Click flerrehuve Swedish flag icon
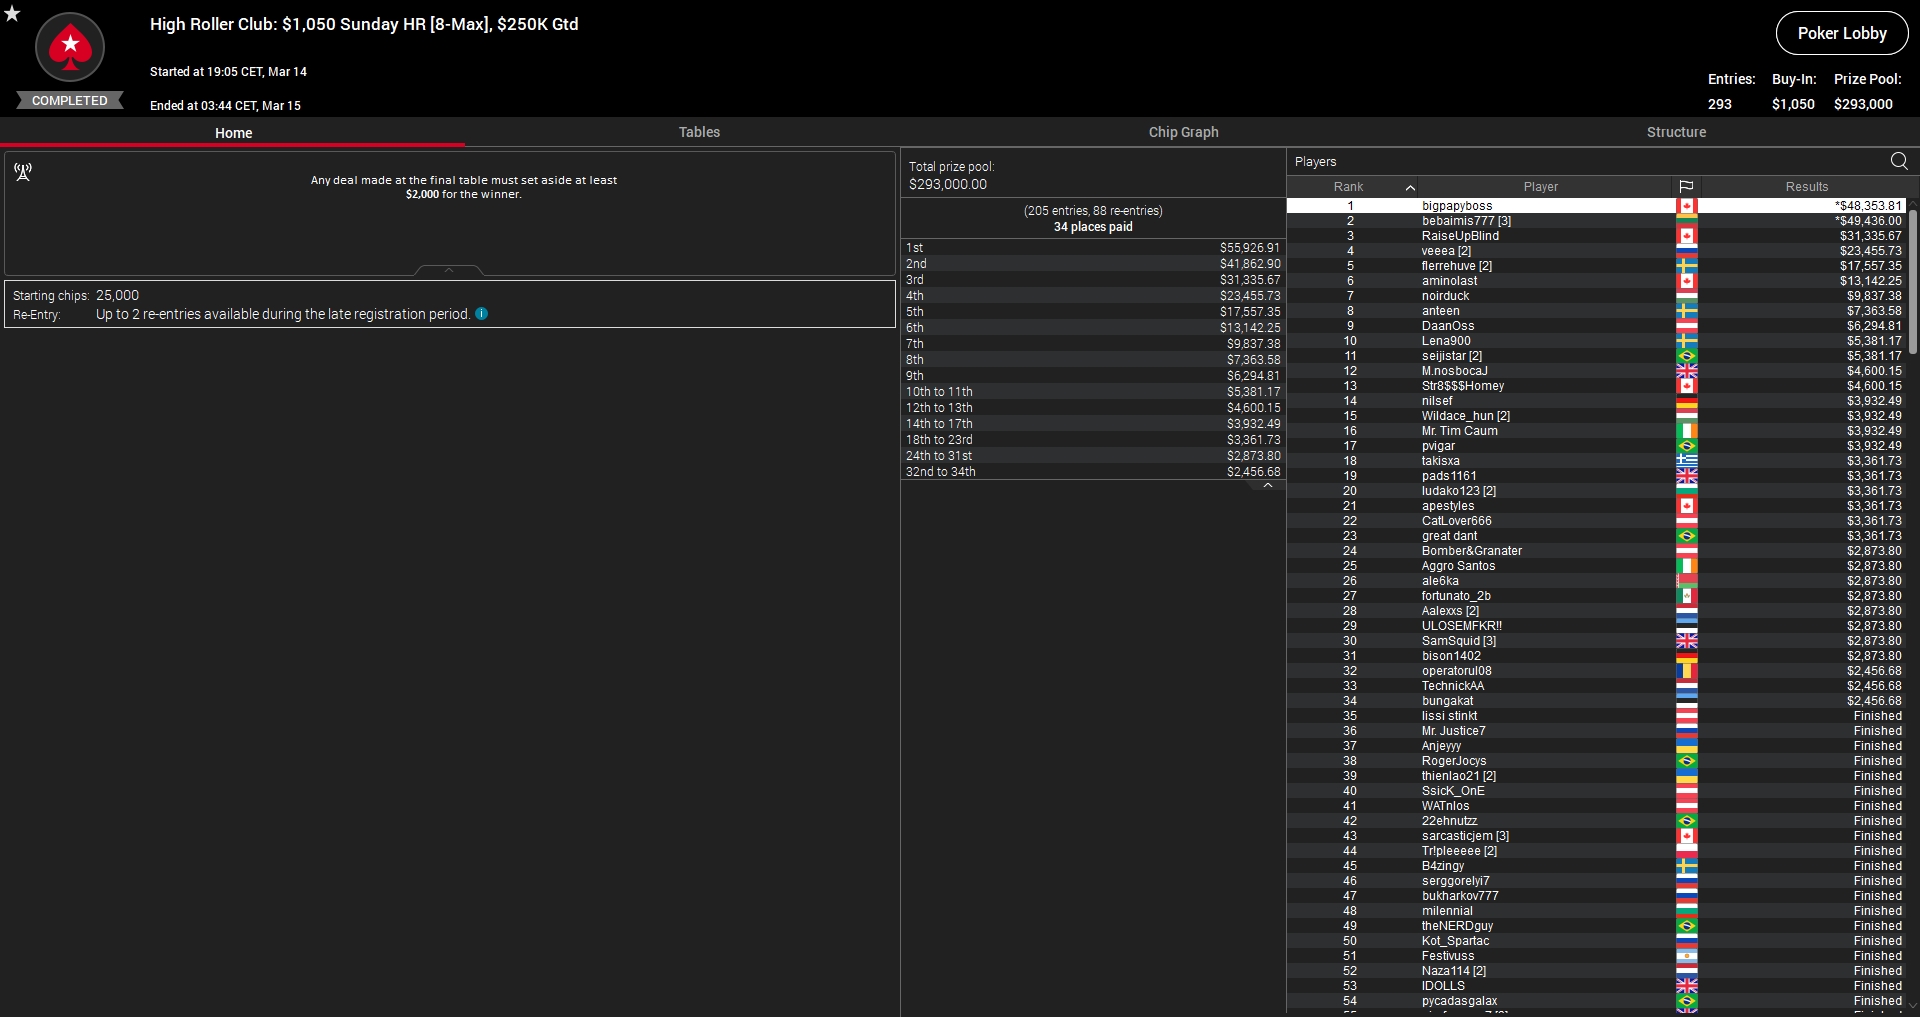Viewport: 1920px width, 1017px height. [x=1687, y=266]
